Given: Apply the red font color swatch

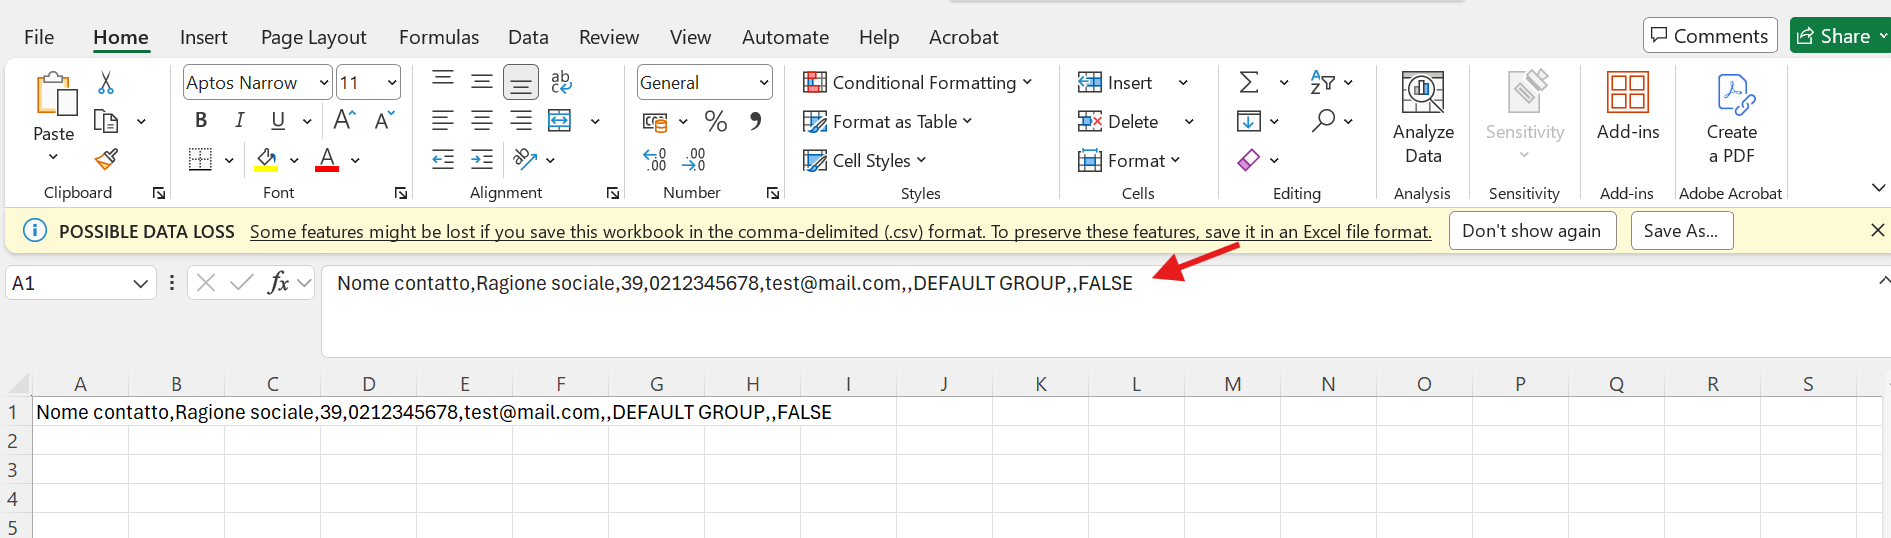Looking at the screenshot, I should pos(327,160).
